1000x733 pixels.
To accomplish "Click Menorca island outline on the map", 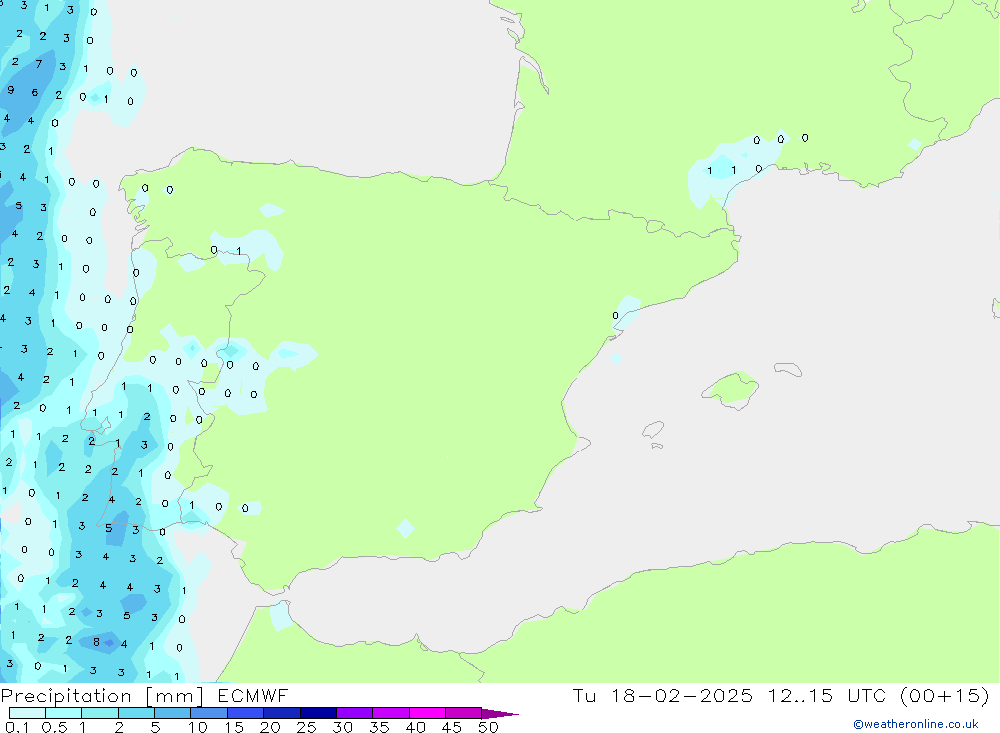I will tap(788, 369).
